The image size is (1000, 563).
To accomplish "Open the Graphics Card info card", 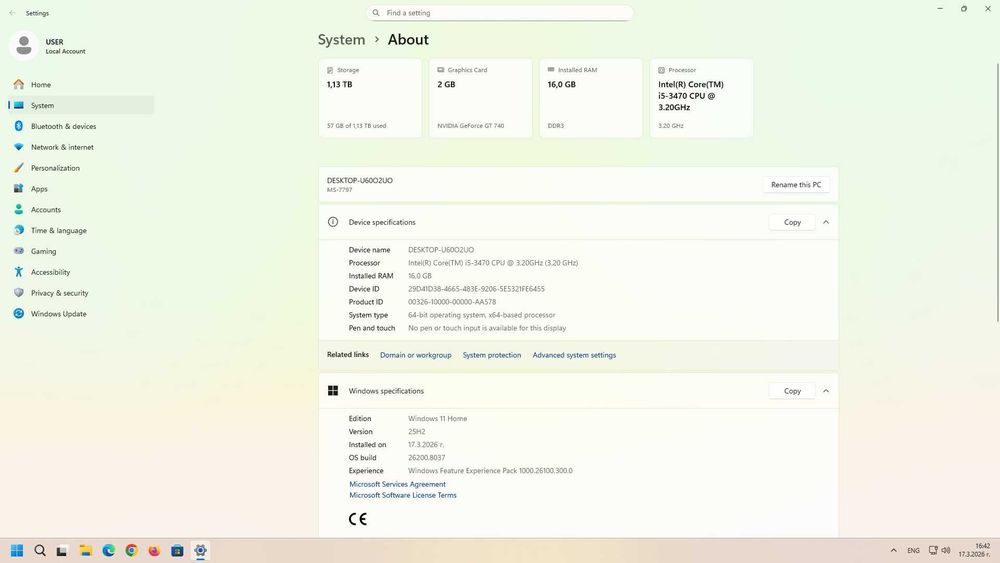I will tap(480, 98).
